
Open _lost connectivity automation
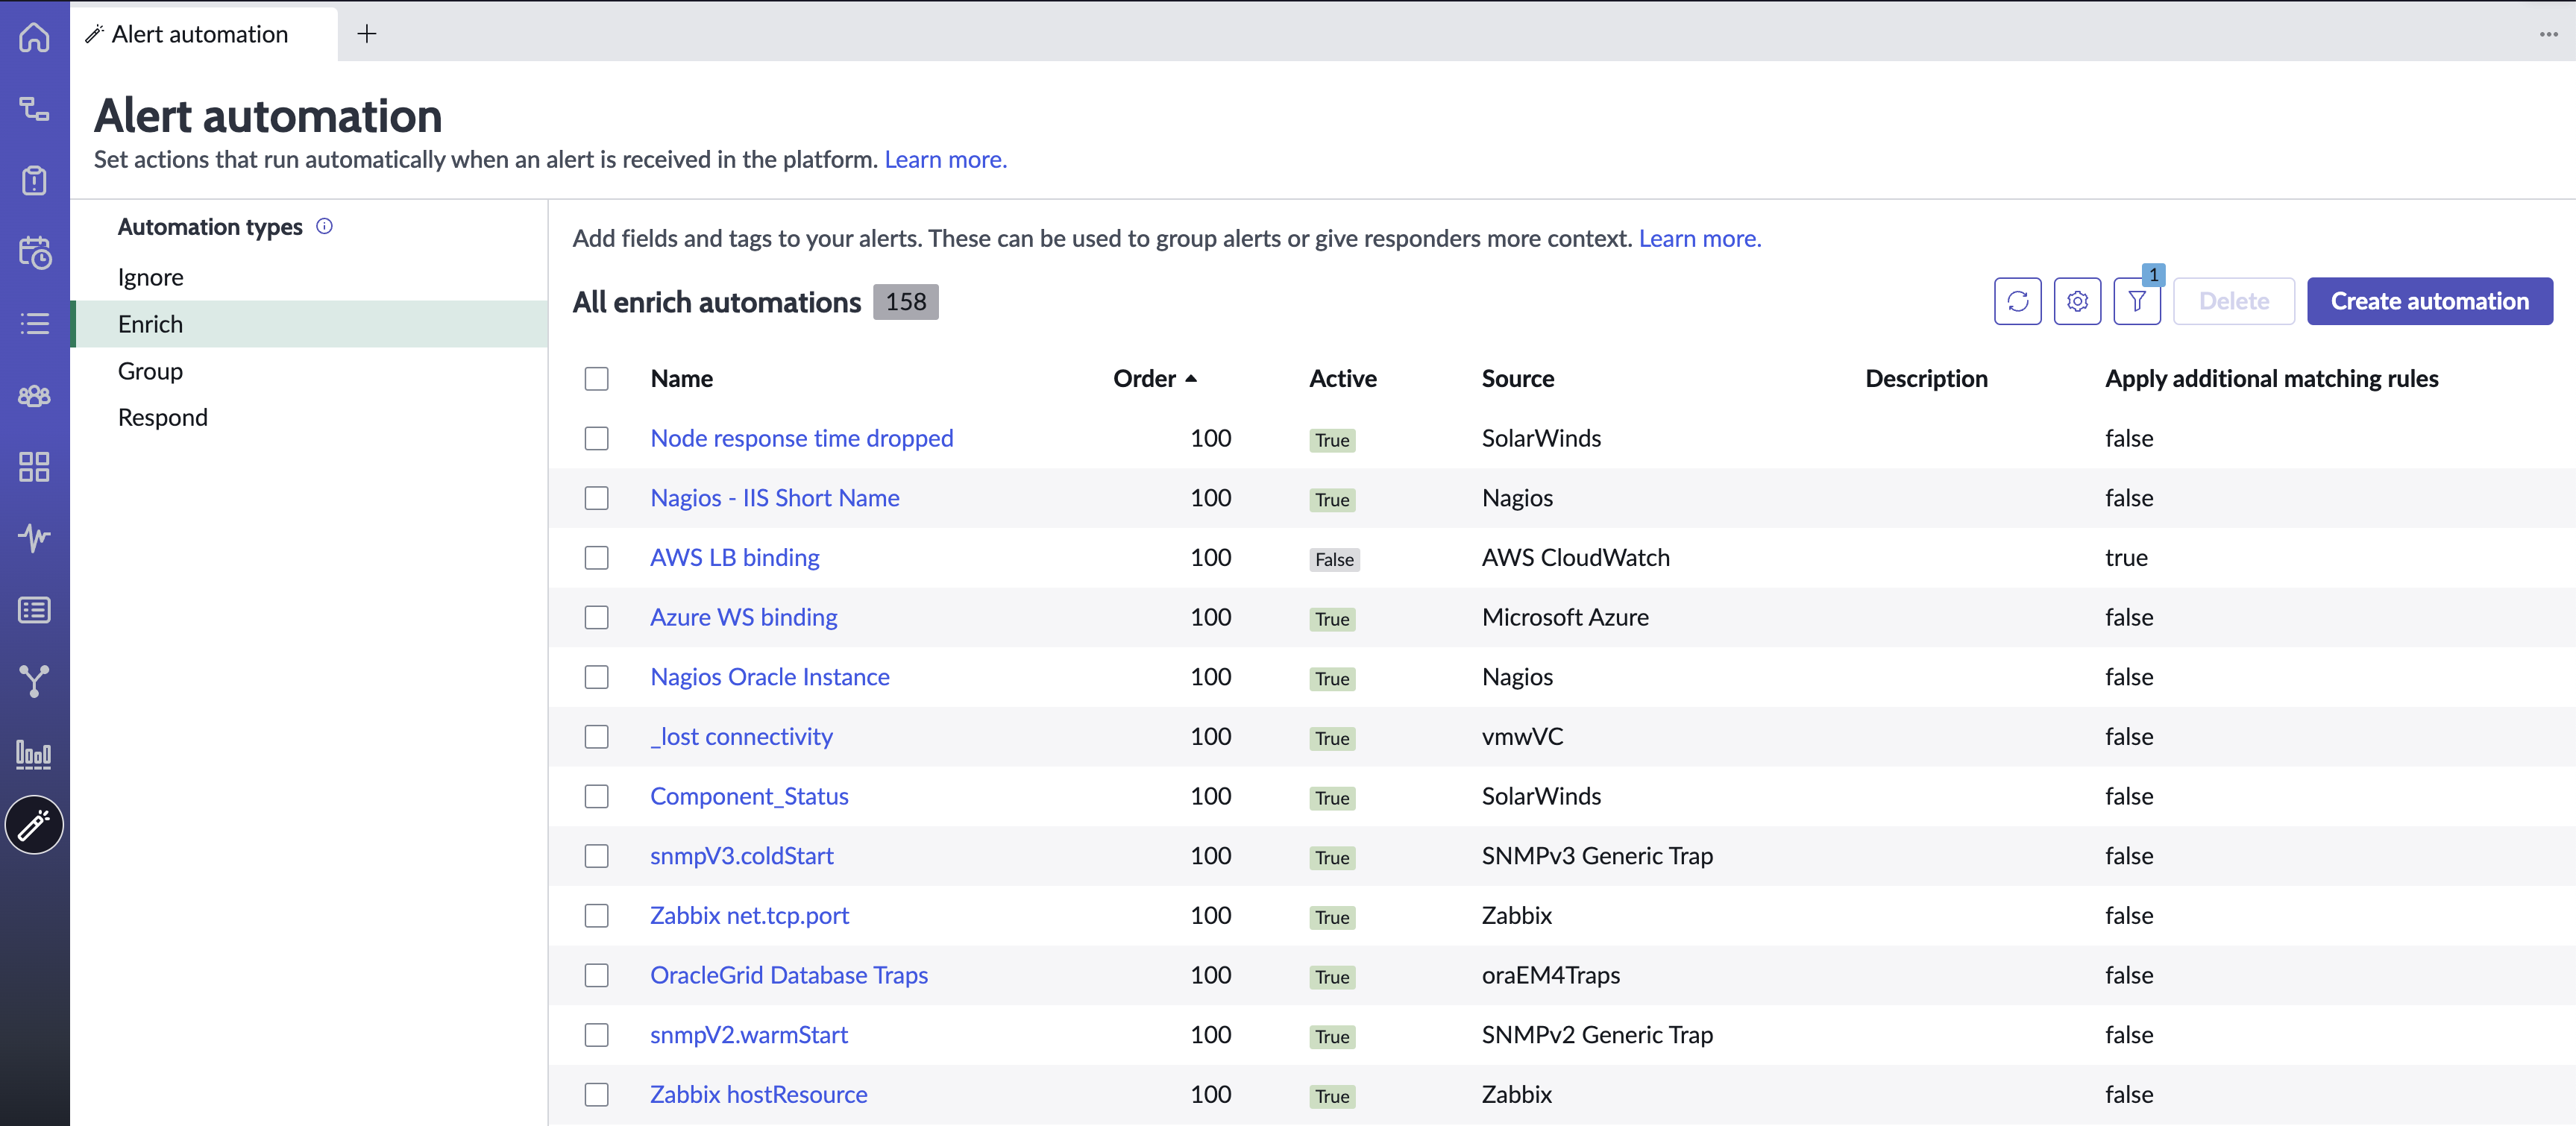(741, 736)
